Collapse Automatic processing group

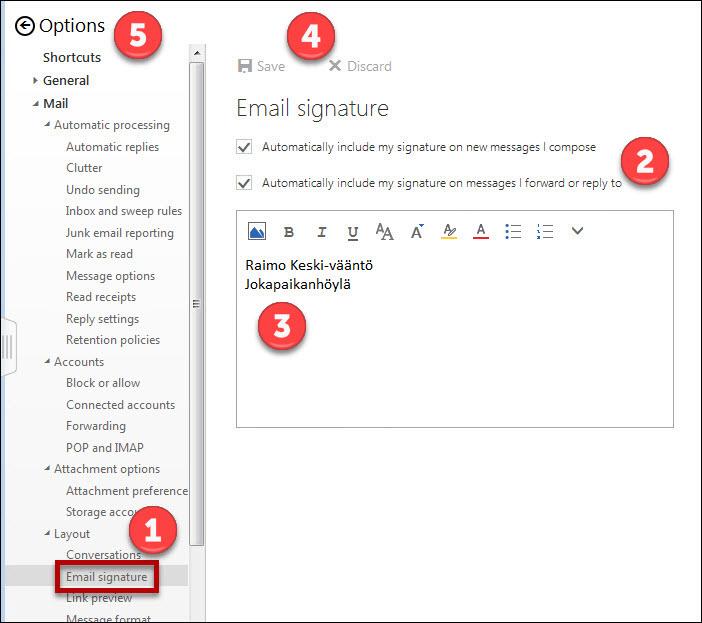click(47, 124)
